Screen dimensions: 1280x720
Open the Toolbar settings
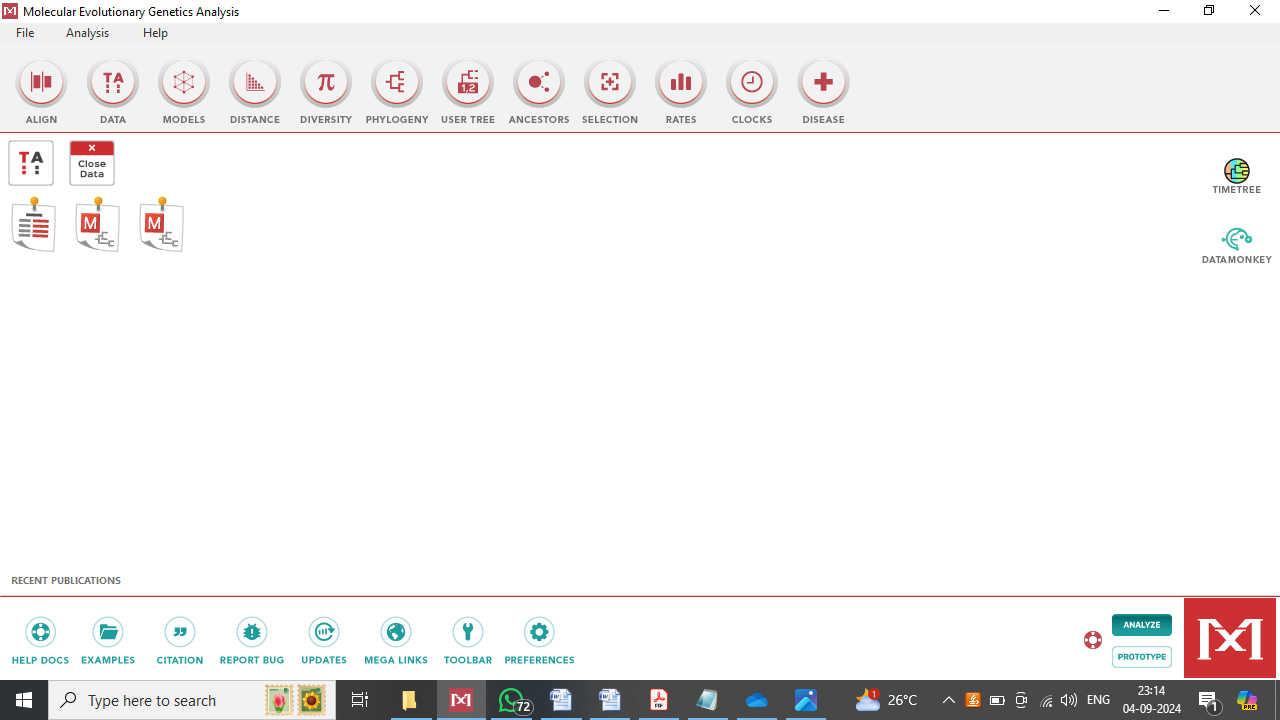468,641
